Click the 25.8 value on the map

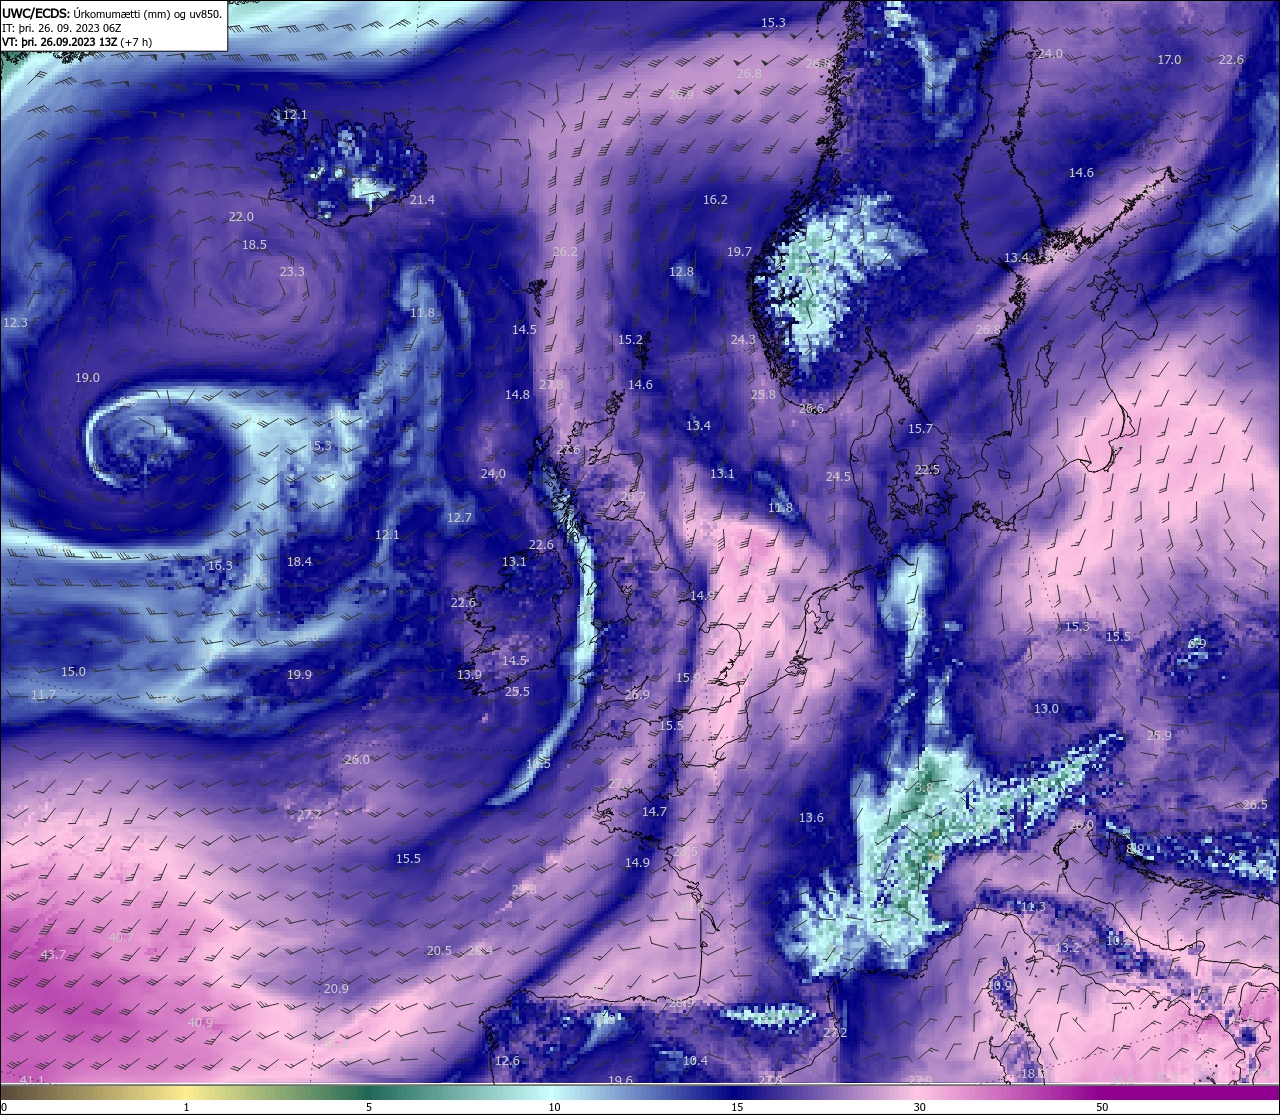pyautogui.click(x=763, y=395)
